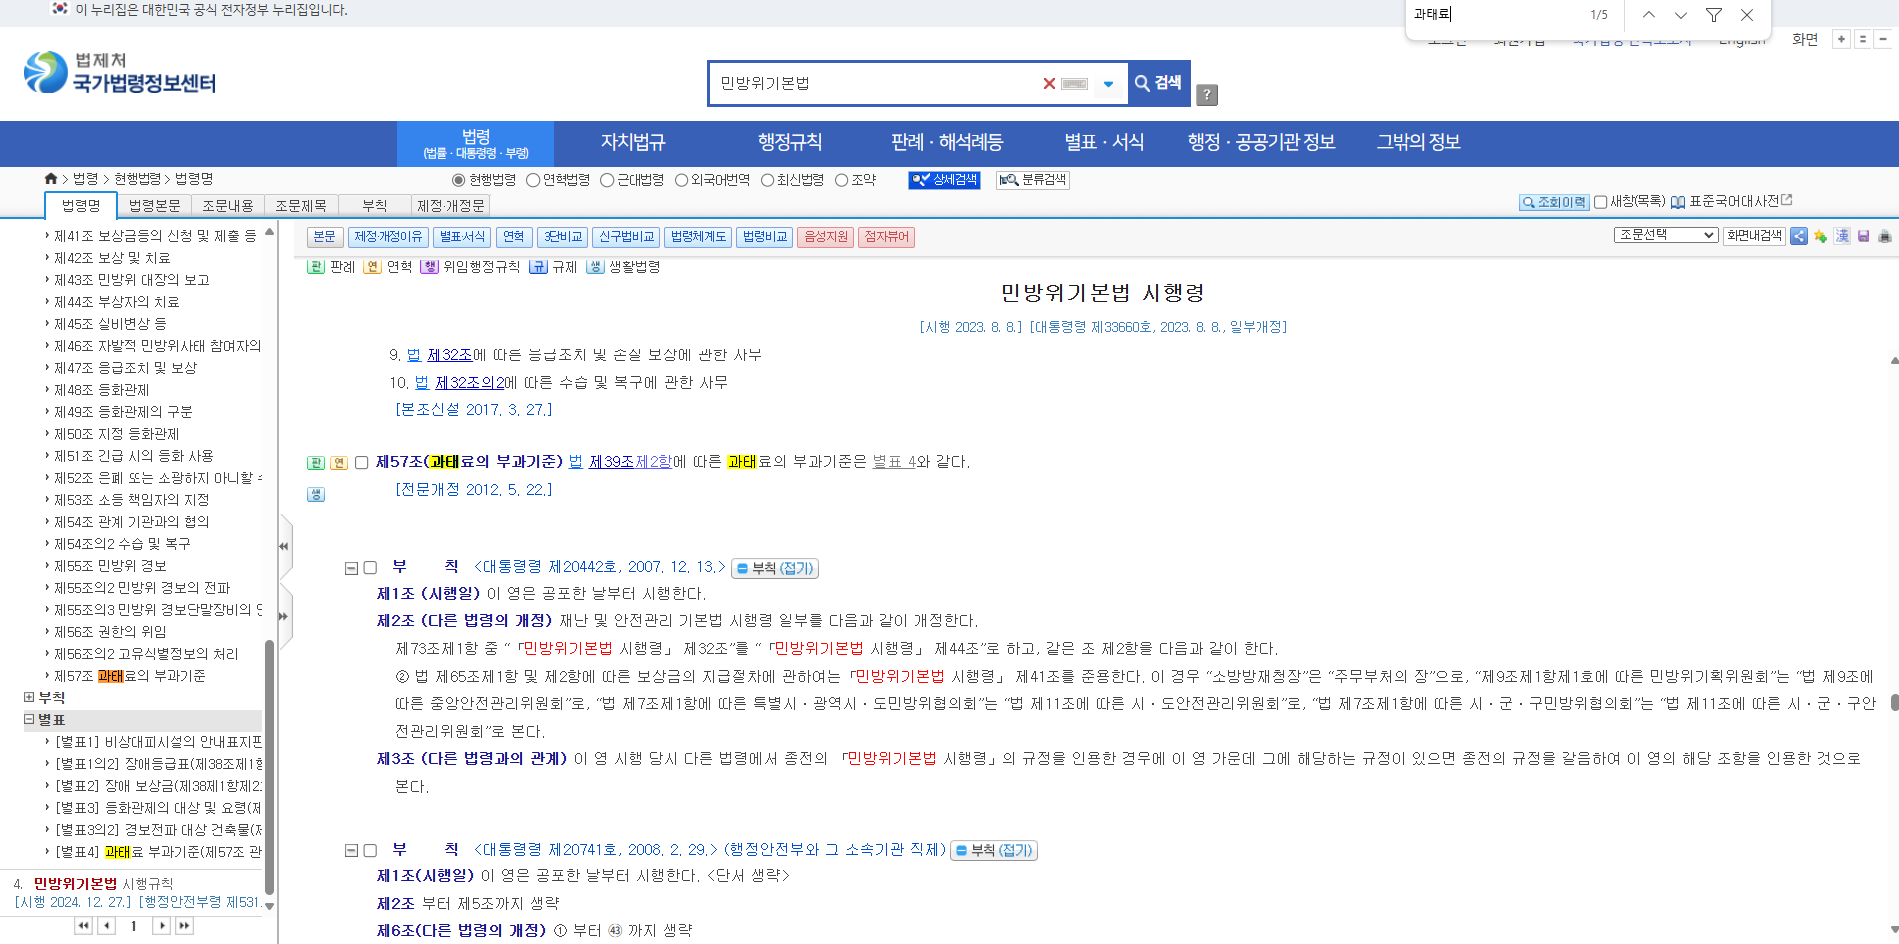The image size is (1899, 944).
Task: Check the 새창(목록) checkbox
Action: [1601, 200]
